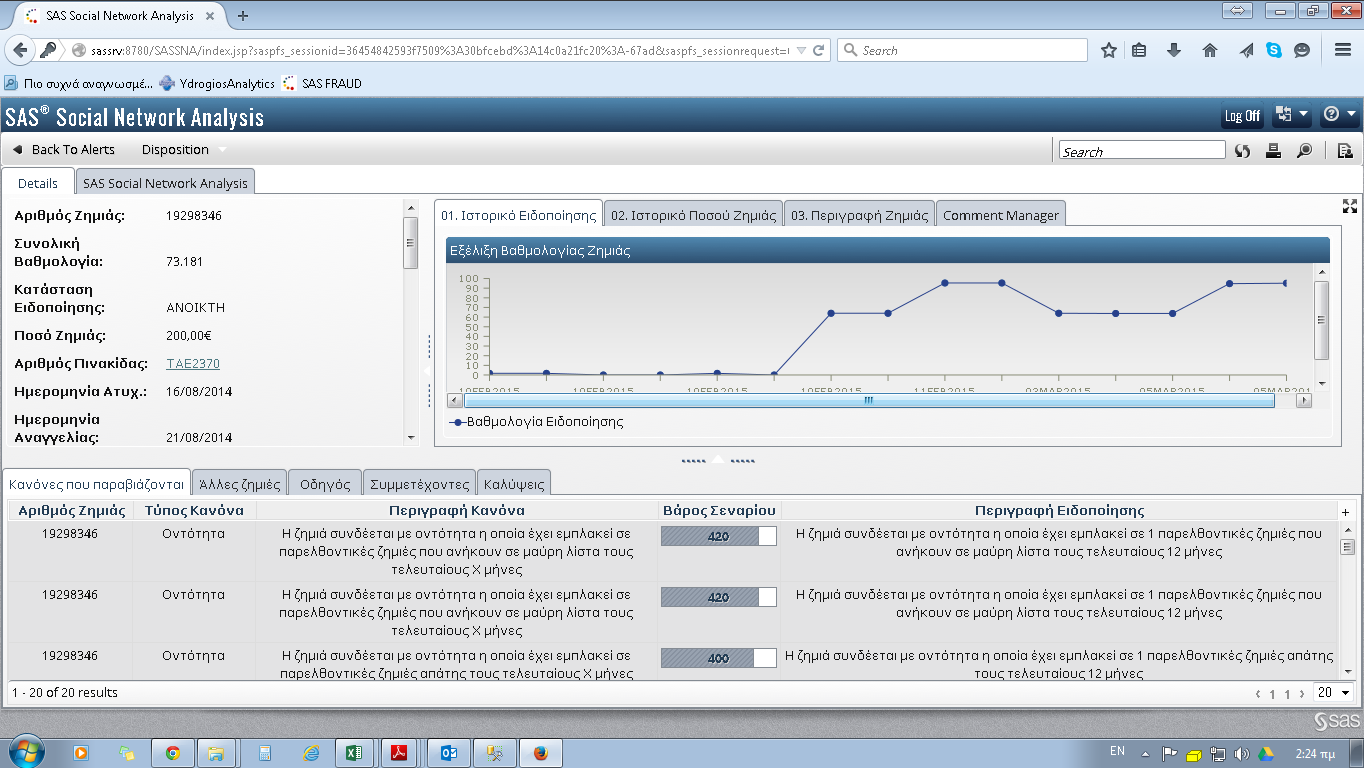
Task: Open the application switcher dropdown next to Log Off
Action: [x=1292, y=115]
